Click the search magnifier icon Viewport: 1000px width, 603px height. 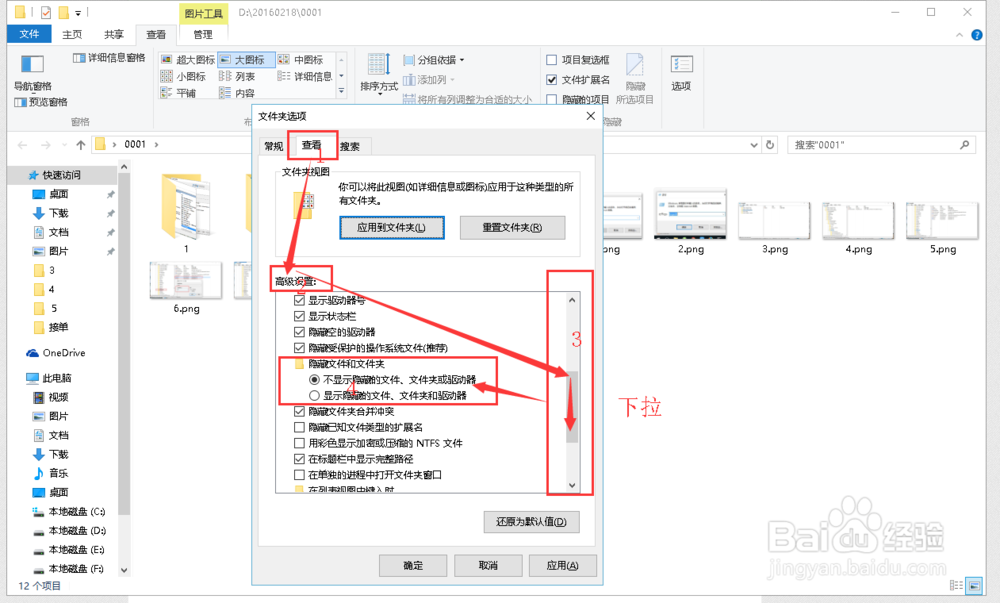tap(964, 145)
